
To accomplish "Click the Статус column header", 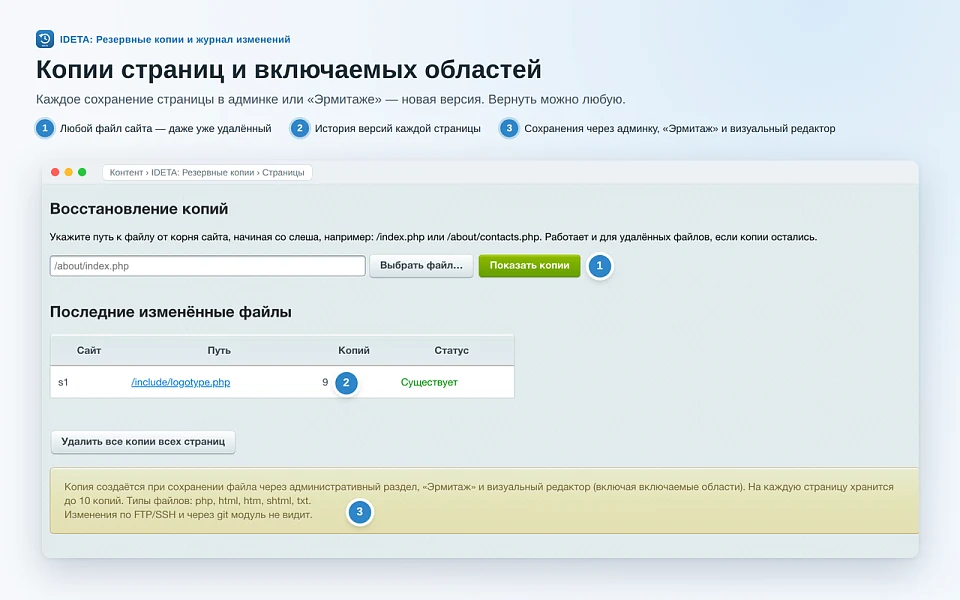I will coord(451,350).
